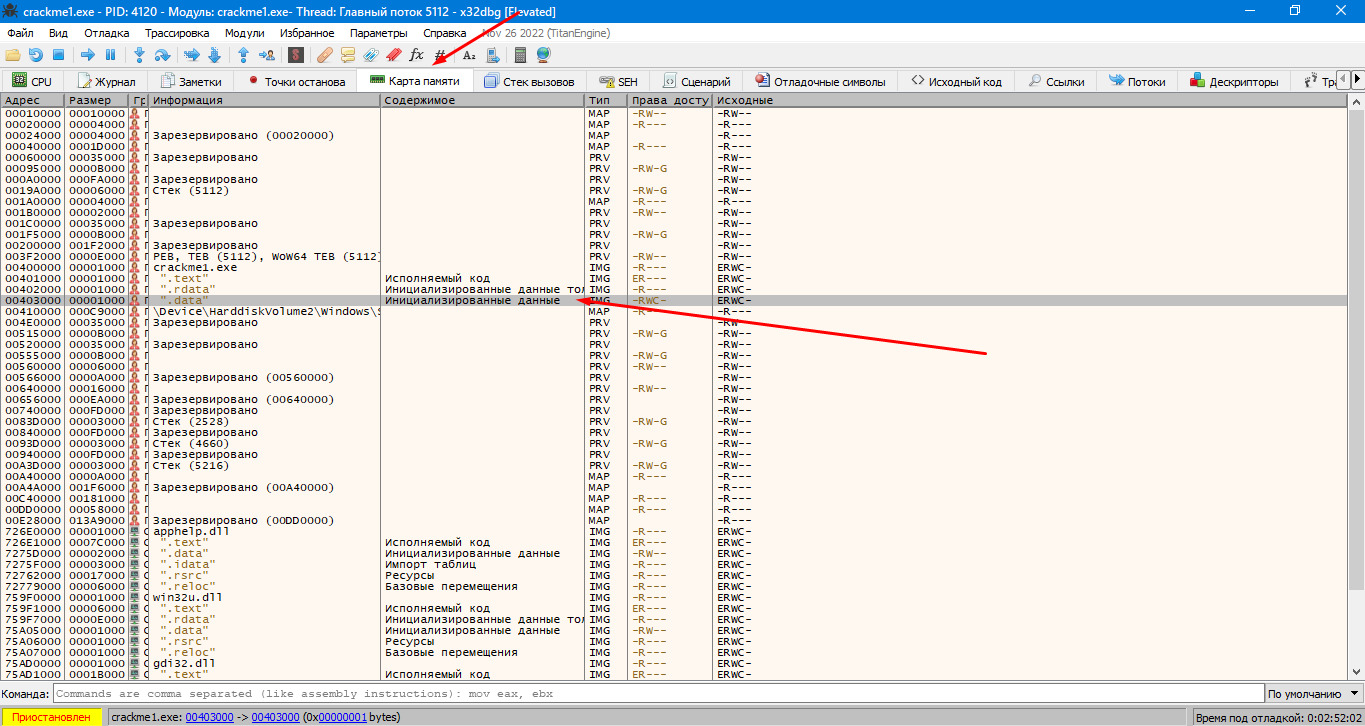Click the Intermodular calls icon

pos(492,55)
